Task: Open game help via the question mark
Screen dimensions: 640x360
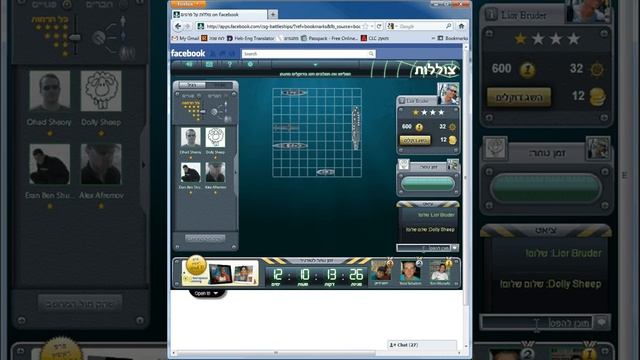Action: tap(230, 64)
